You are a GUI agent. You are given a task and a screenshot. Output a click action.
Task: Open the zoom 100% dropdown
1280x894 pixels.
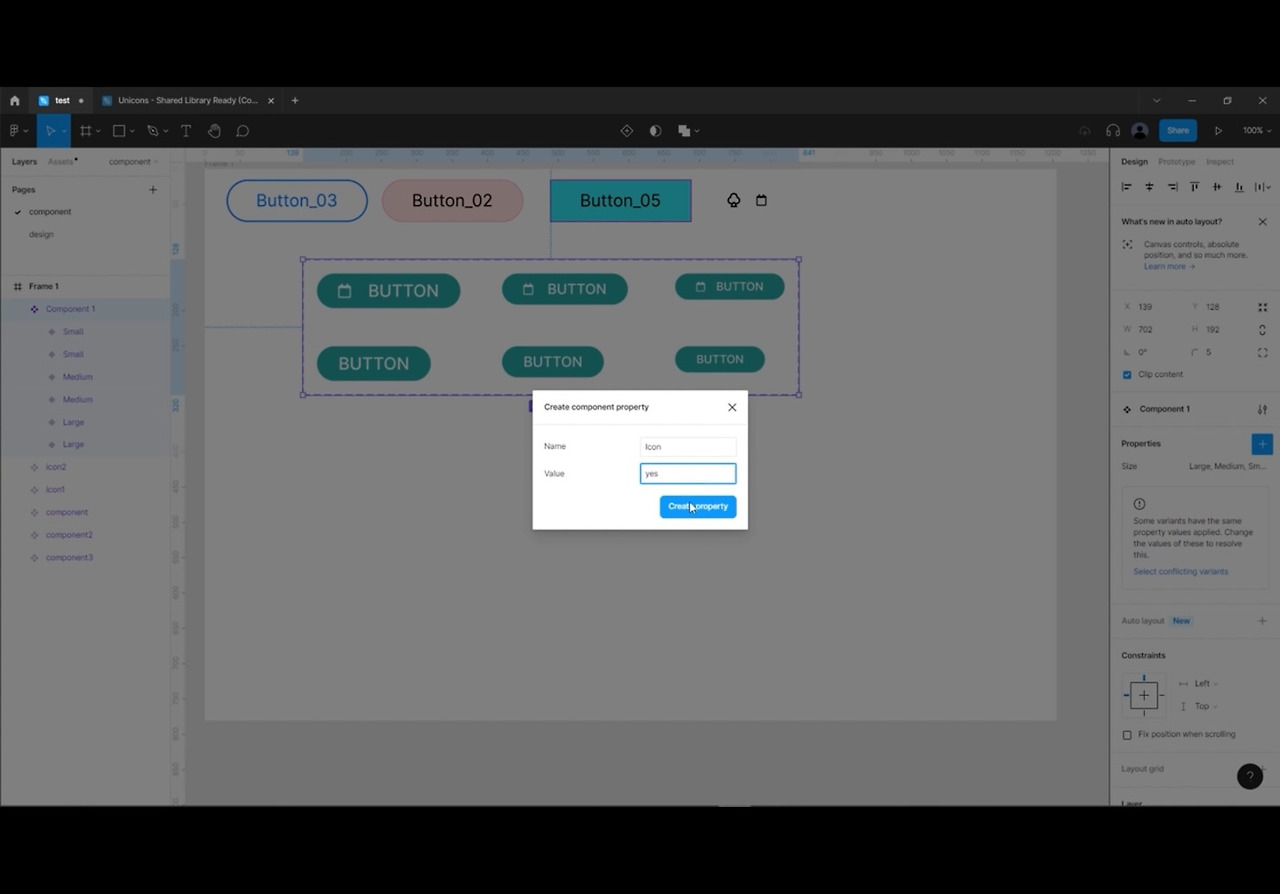tap(1257, 131)
